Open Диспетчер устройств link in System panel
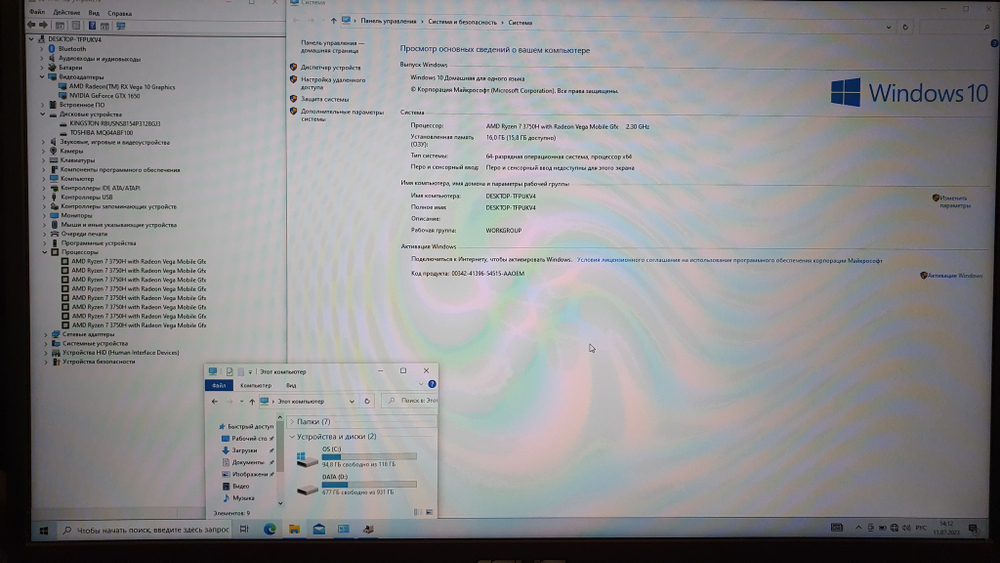This screenshot has width=1000, height=563. [330, 67]
